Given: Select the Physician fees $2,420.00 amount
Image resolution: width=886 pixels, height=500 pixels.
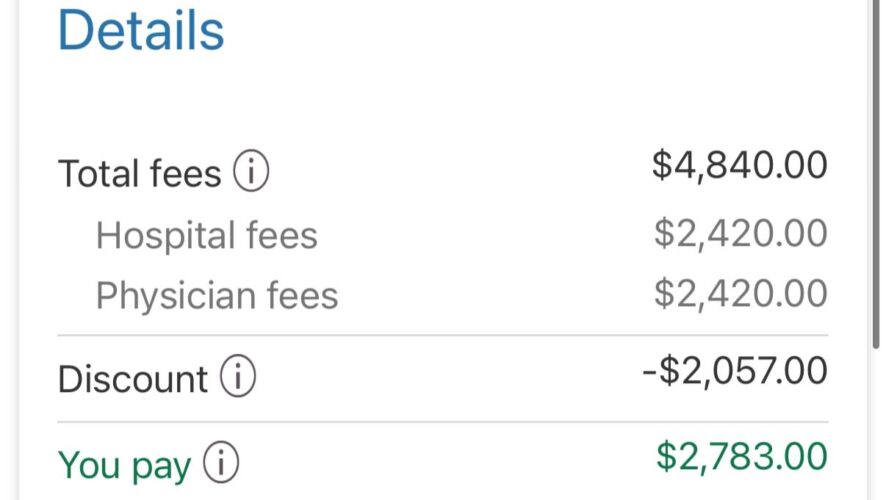Looking at the screenshot, I should [740, 294].
